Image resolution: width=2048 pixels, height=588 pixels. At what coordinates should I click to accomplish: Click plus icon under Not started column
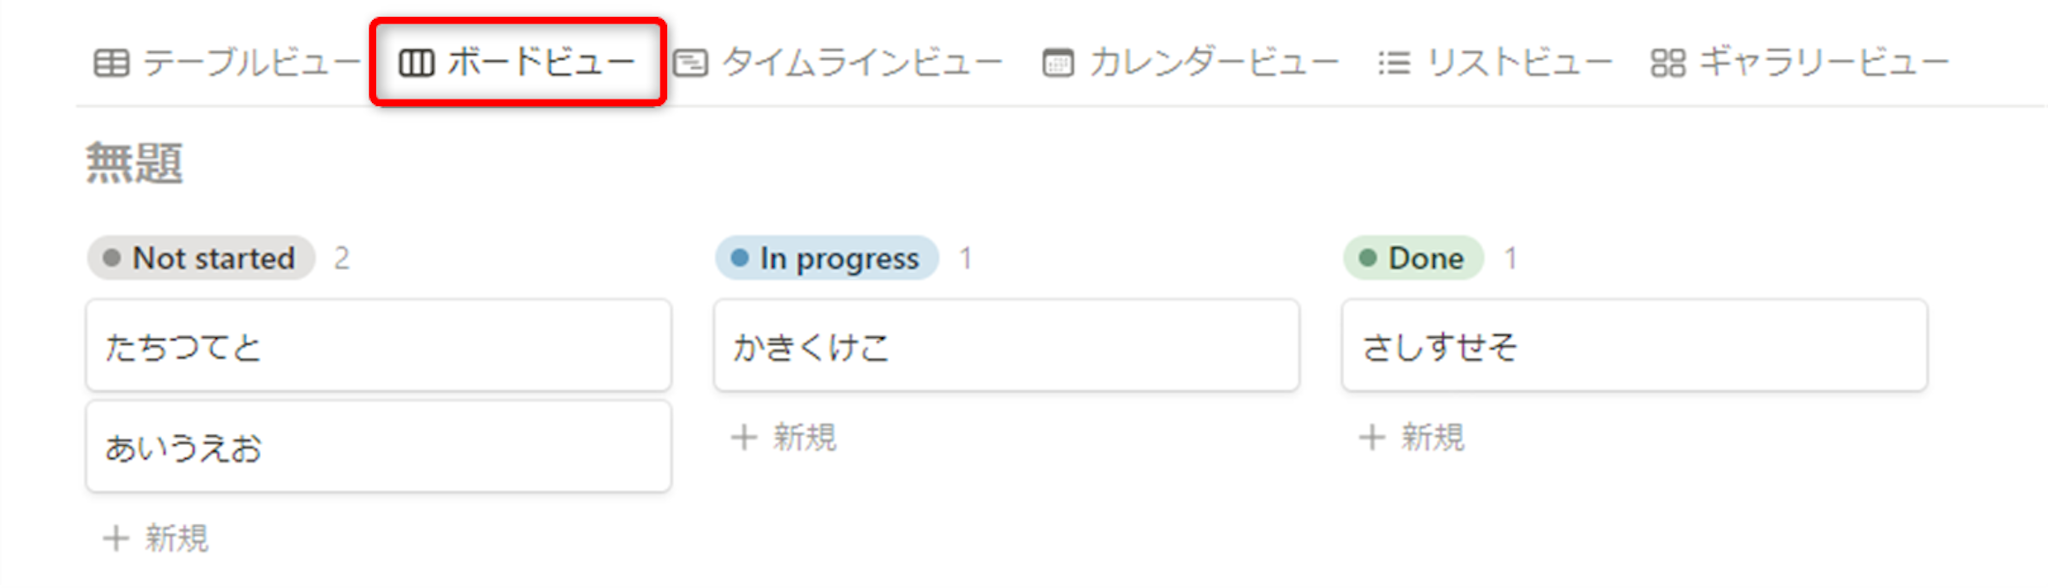(116, 539)
